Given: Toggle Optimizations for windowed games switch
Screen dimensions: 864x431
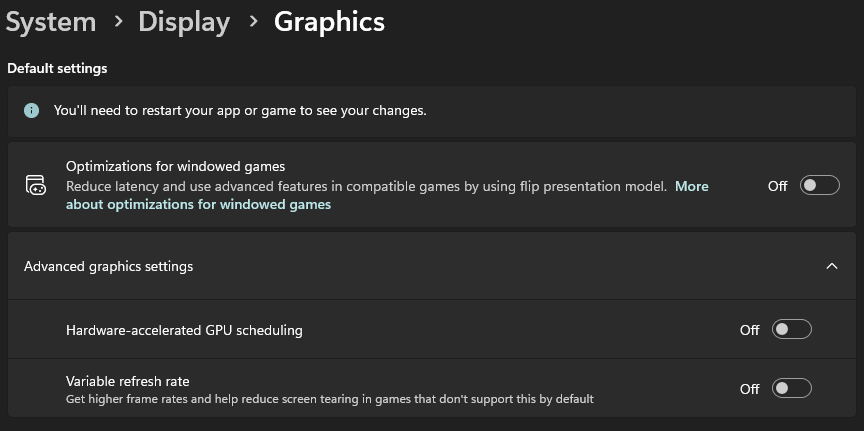Looking at the screenshot, I should [x=819, y=185].
